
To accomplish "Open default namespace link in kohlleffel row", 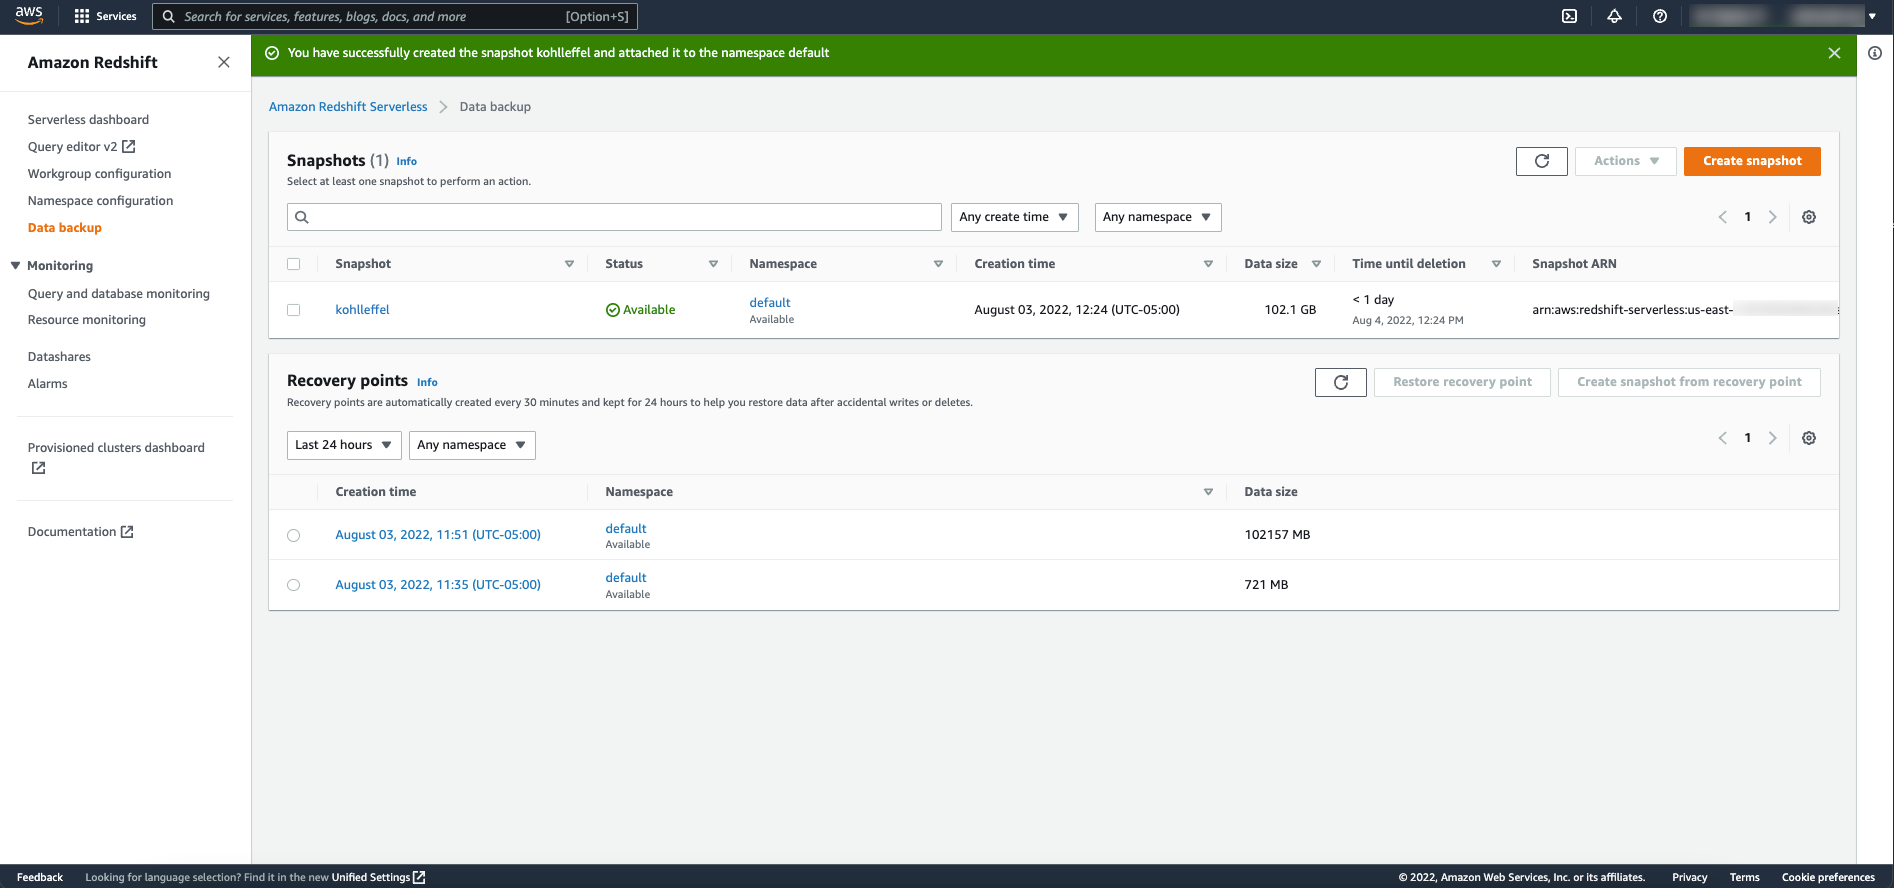I will pos(770,303).
